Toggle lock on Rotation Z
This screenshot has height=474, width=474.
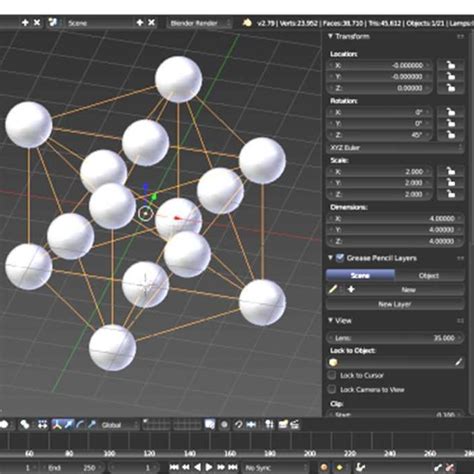pos(451,135)
